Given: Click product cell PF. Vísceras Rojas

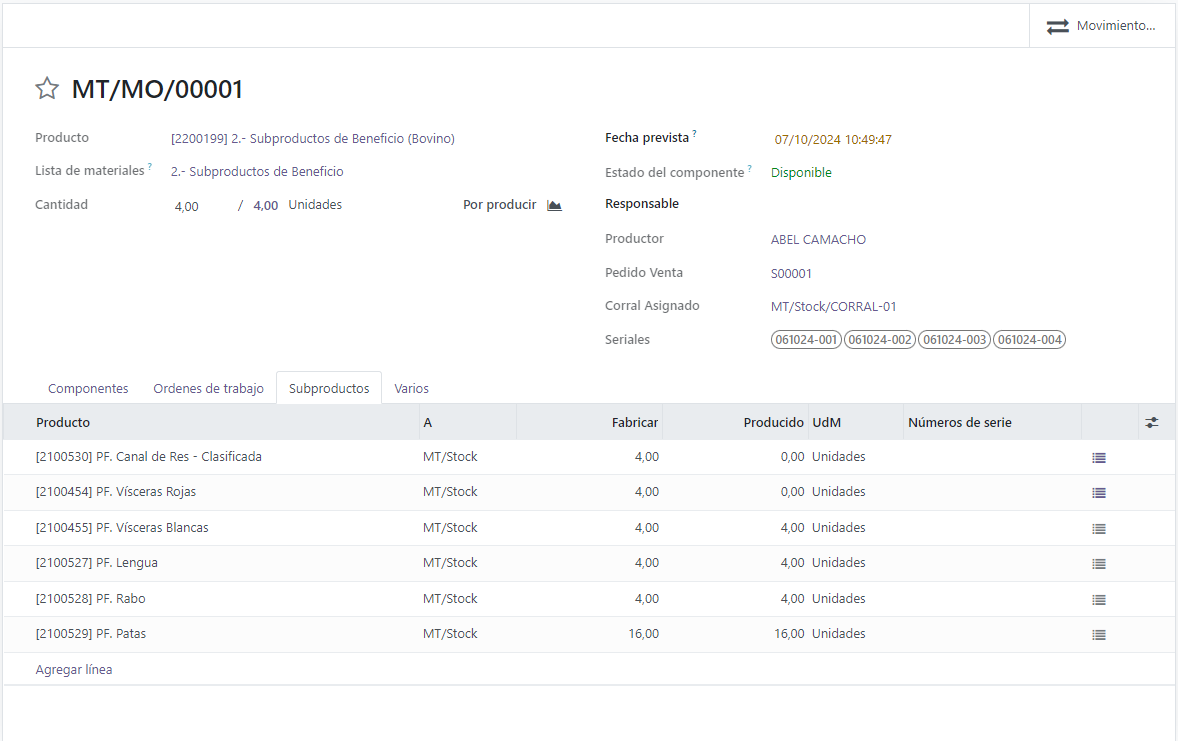Looking at the screenshot, I should point(116,491).
